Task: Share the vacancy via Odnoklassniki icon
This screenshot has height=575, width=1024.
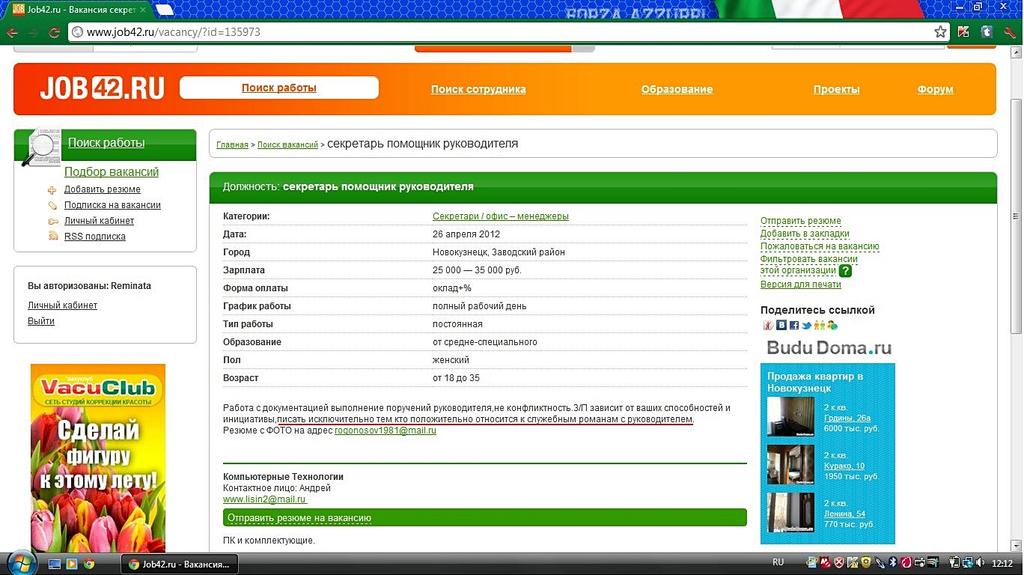Action: click(x=819, y=325)
